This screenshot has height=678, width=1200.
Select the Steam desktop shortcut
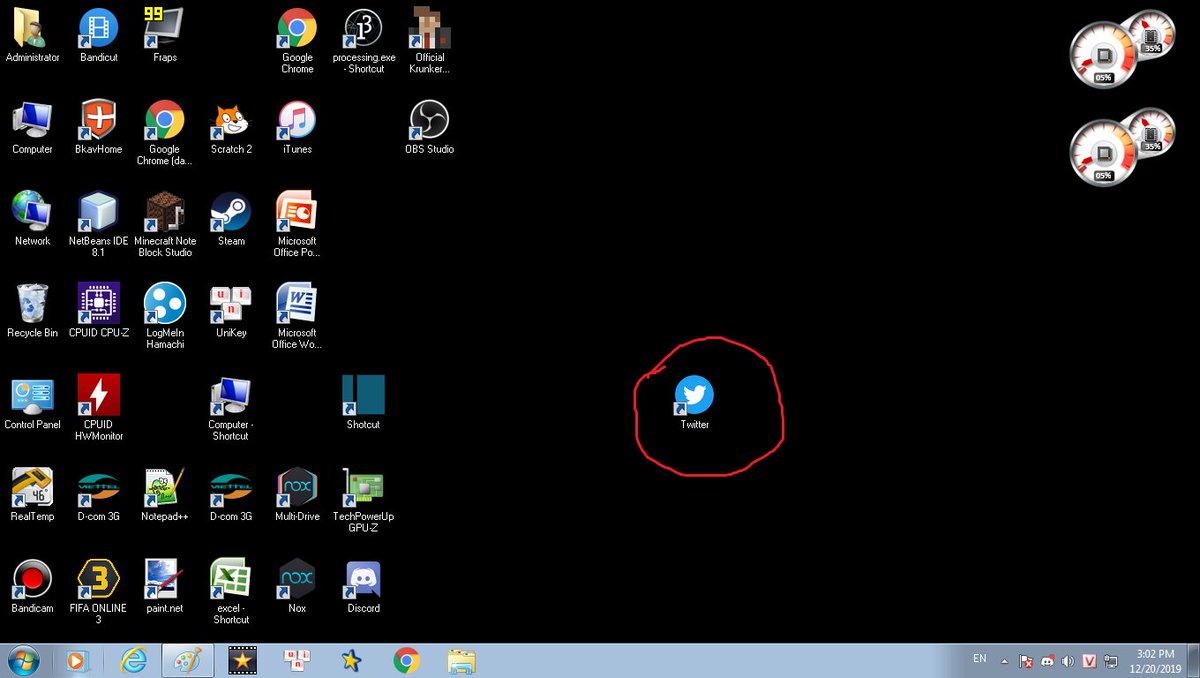coord(231,220)
